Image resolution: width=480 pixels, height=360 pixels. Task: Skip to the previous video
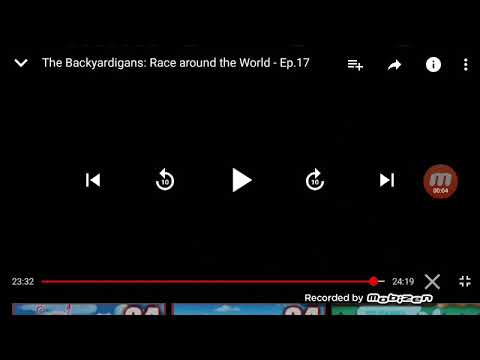click(93, 180)
